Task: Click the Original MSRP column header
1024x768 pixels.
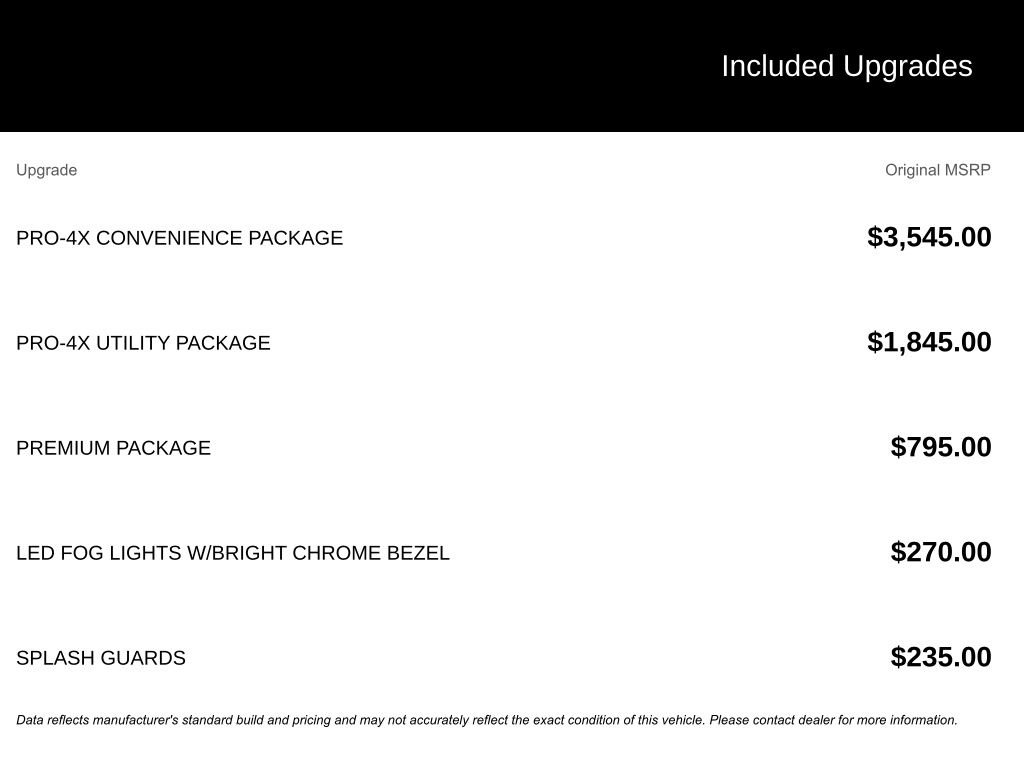Action: [x=937, y=170]
